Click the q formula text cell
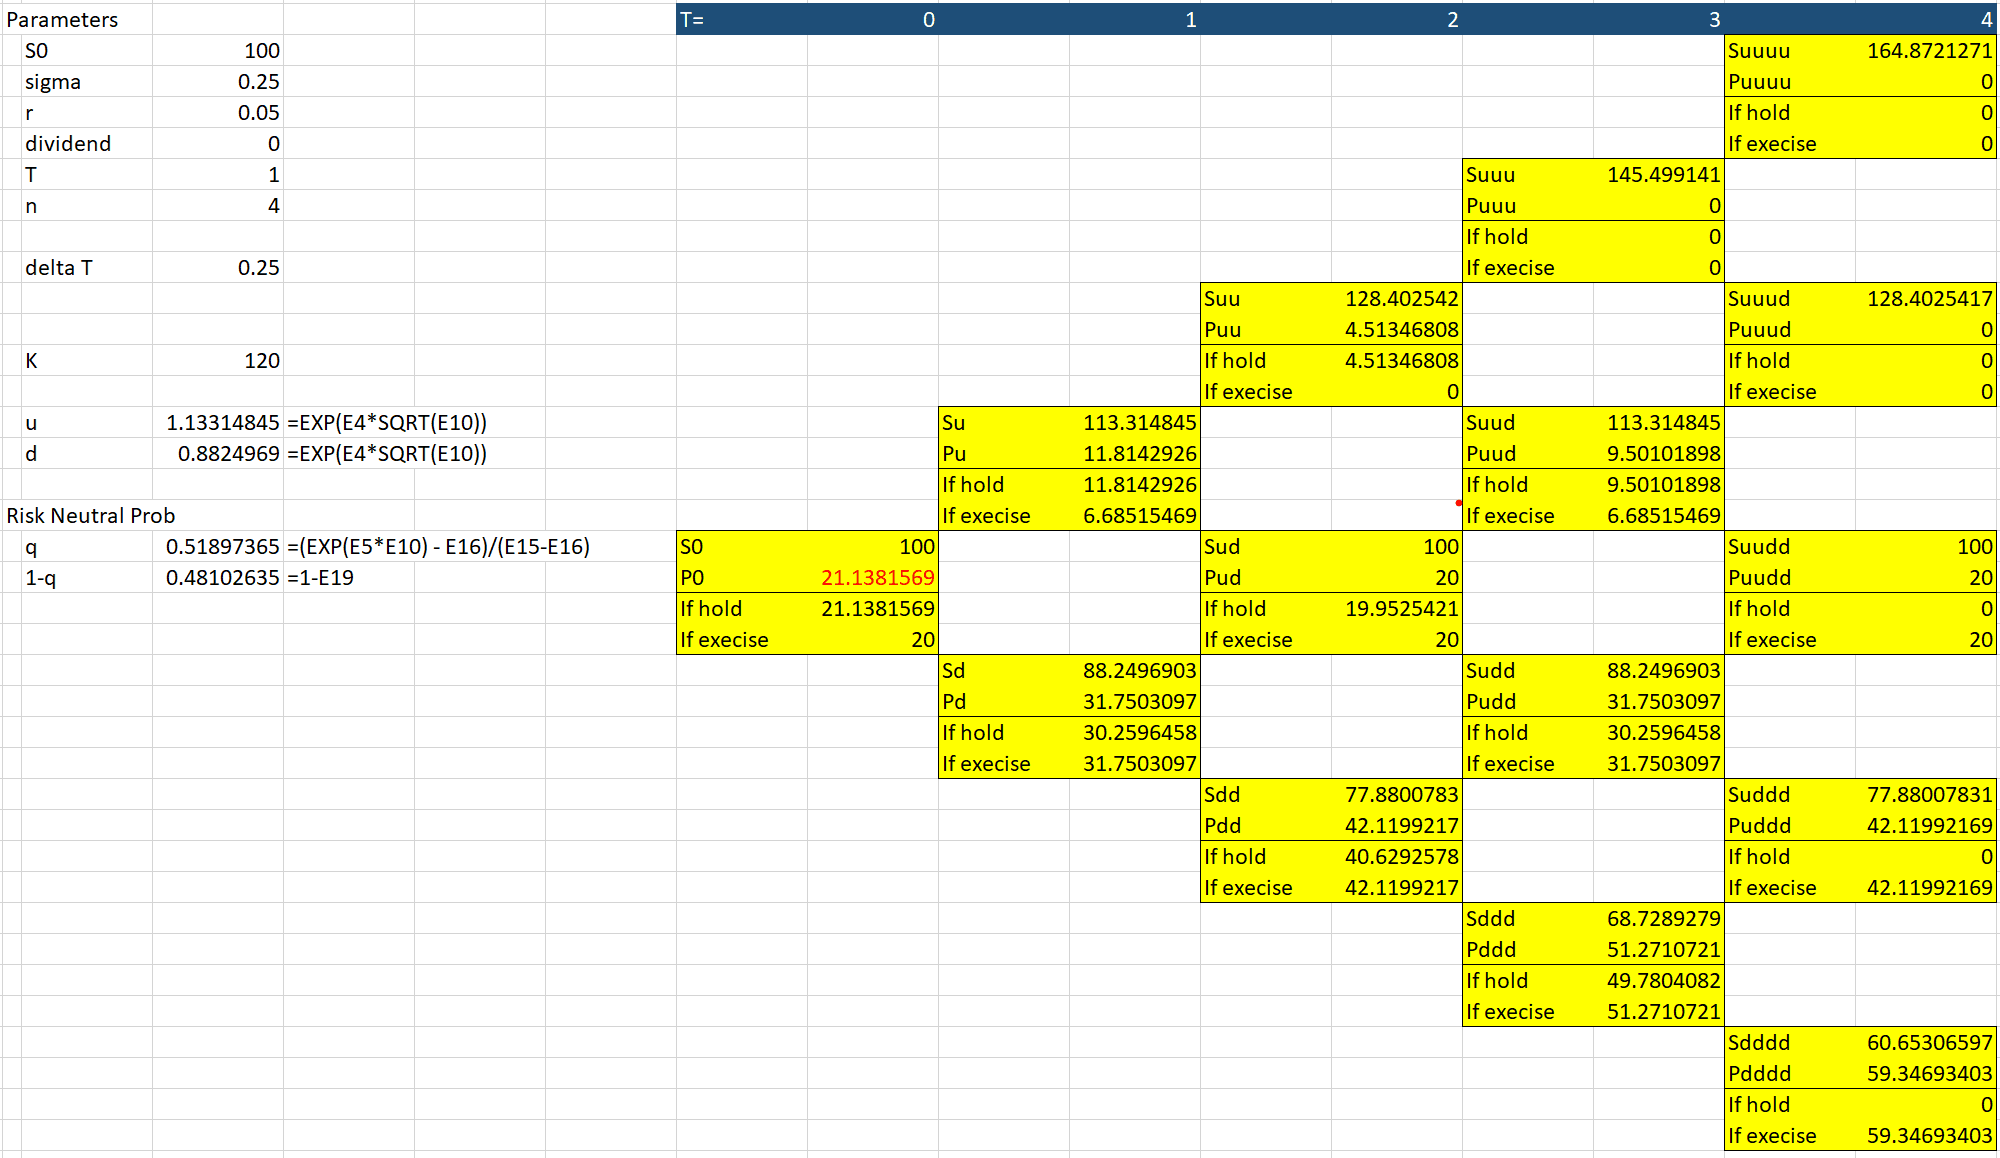This screenshot has height=1158, width=2000. pos(438,547)
